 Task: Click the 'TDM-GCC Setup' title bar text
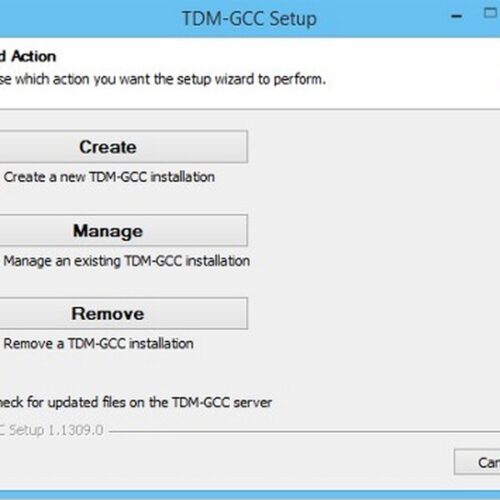pyautogui.click(x=249, y=19)
